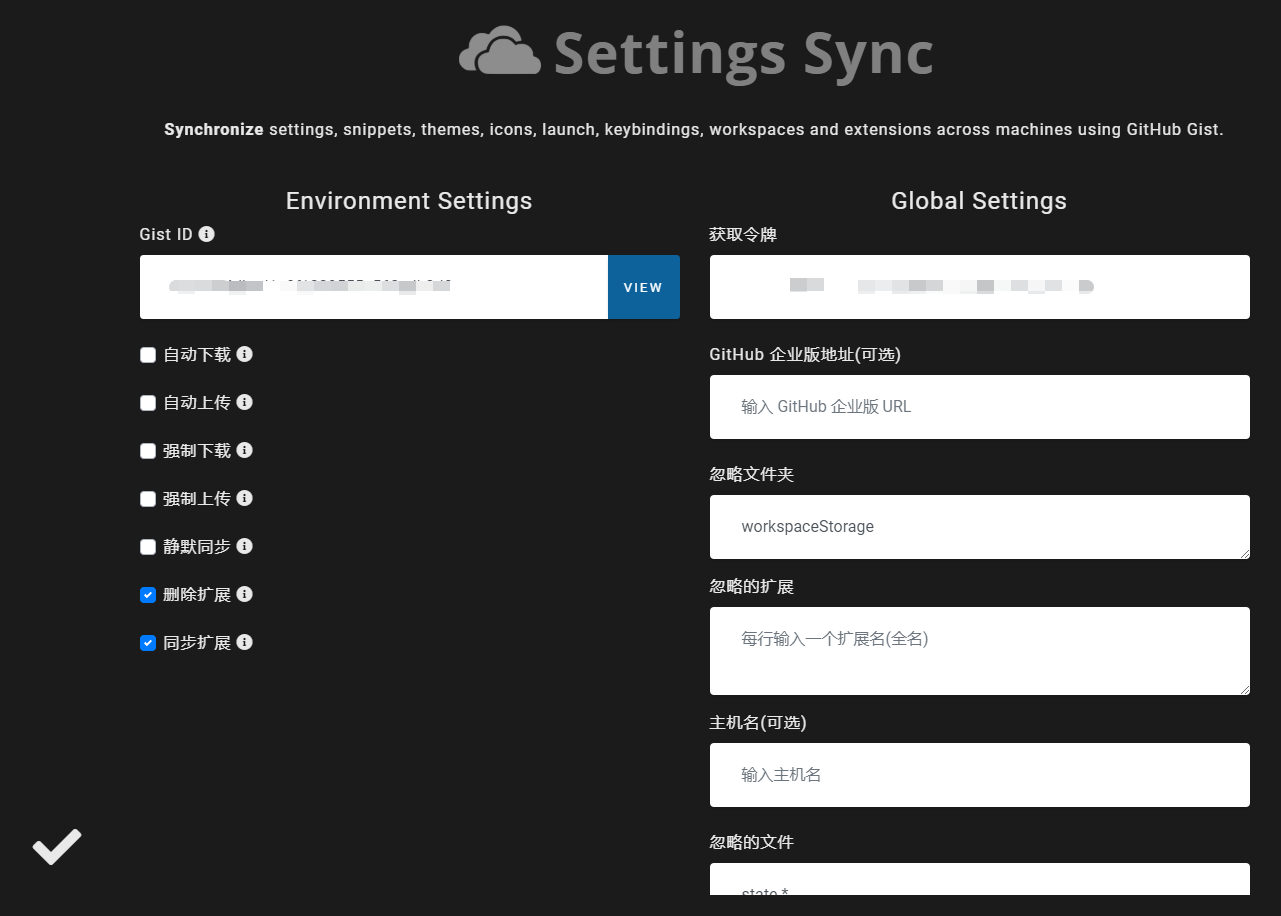Screen dimensions: 1281x916
Task: Click the 静默同步 info icon
Action: coord(243,546)
